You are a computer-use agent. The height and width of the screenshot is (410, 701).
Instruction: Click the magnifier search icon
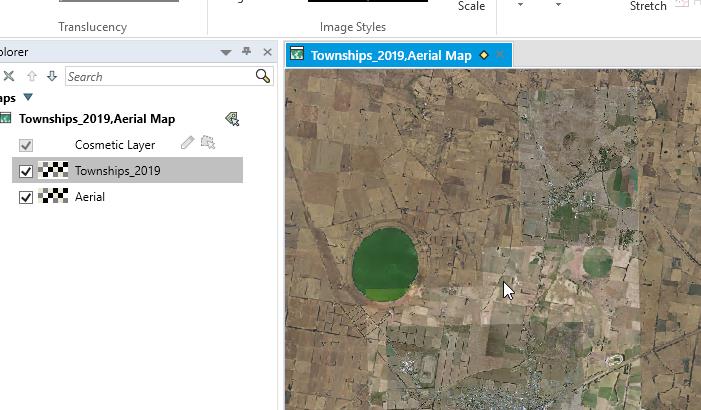pos(263,76)
